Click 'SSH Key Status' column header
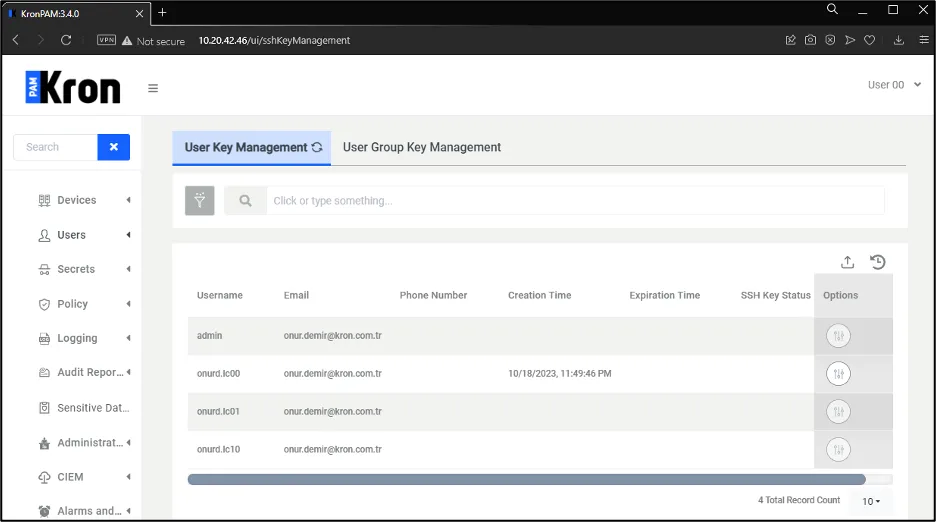 [775, 295]
